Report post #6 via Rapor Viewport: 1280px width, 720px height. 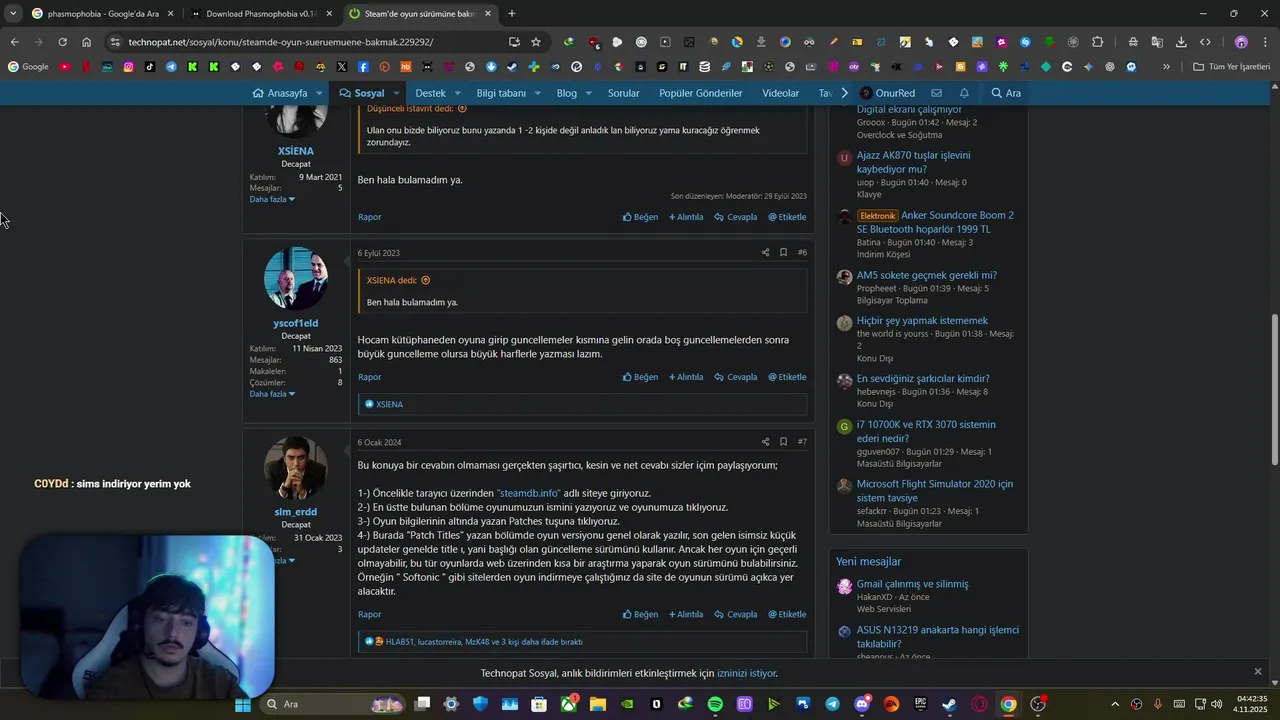(370, 377)
